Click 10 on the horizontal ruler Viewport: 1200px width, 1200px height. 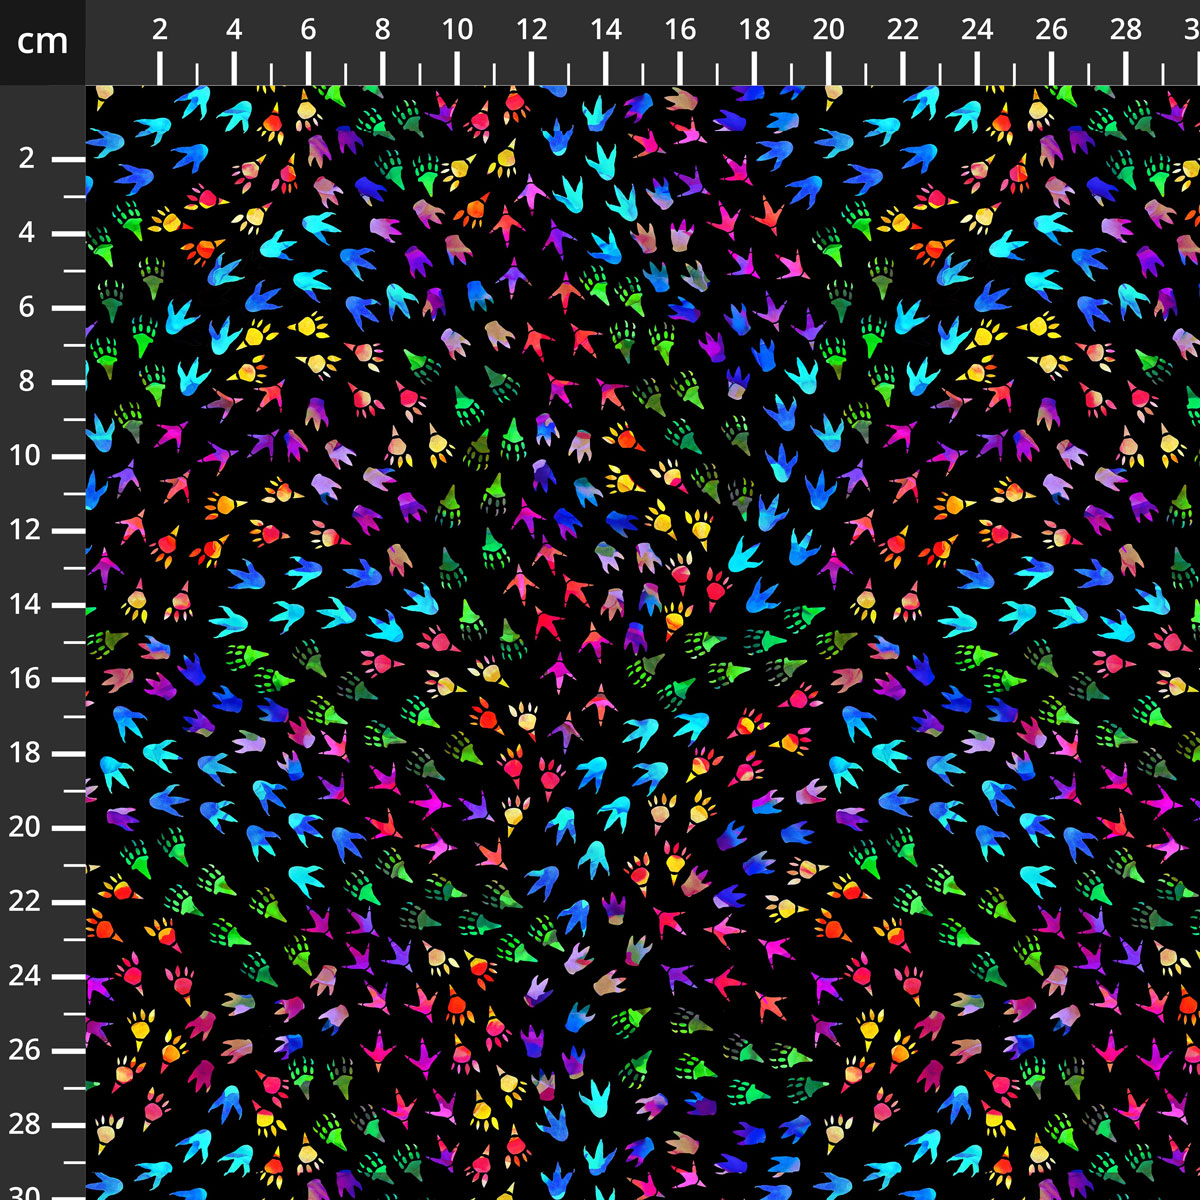(x=457, y=30)
